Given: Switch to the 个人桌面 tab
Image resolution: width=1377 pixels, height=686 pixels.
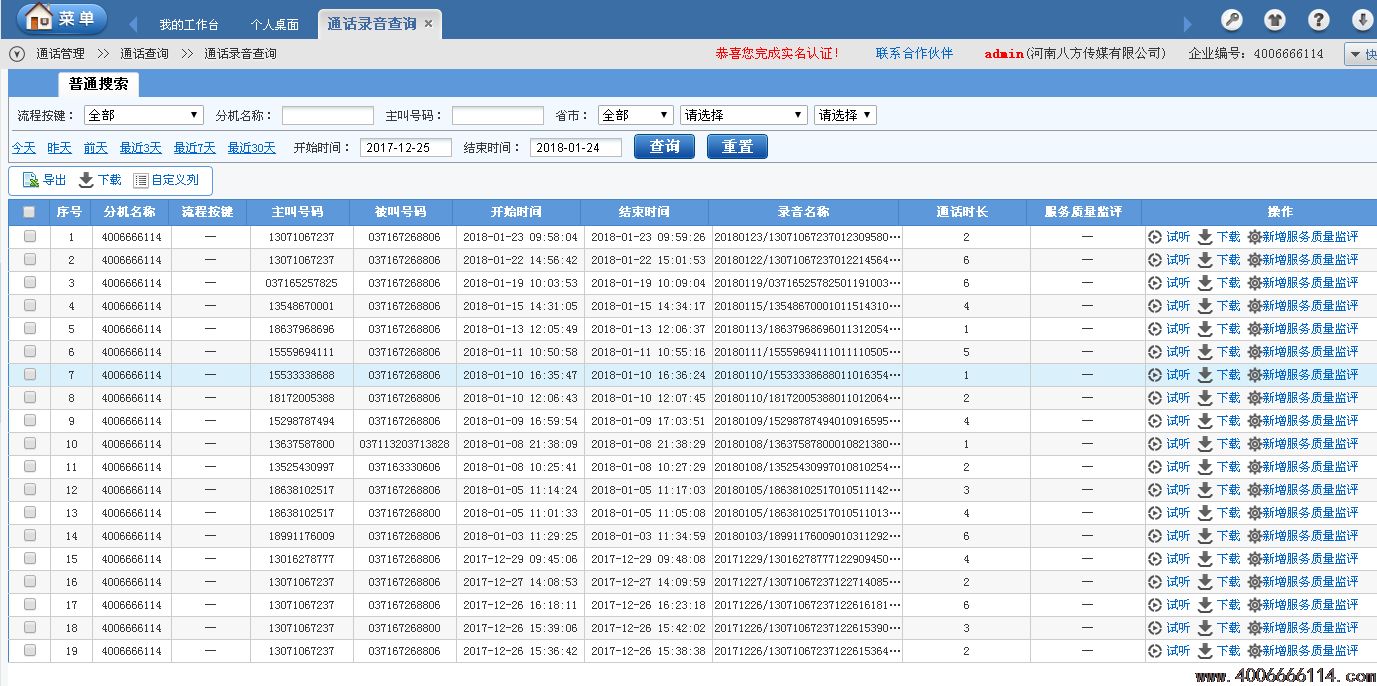Looking at the screenshot, I should pyautogui.click(x=274, y=25).
